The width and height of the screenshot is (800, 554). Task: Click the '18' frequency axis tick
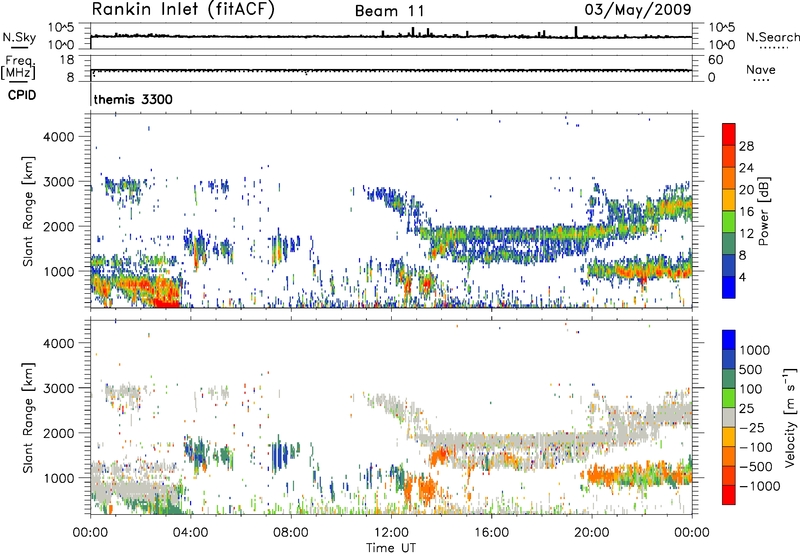click(x=67, y=60)
